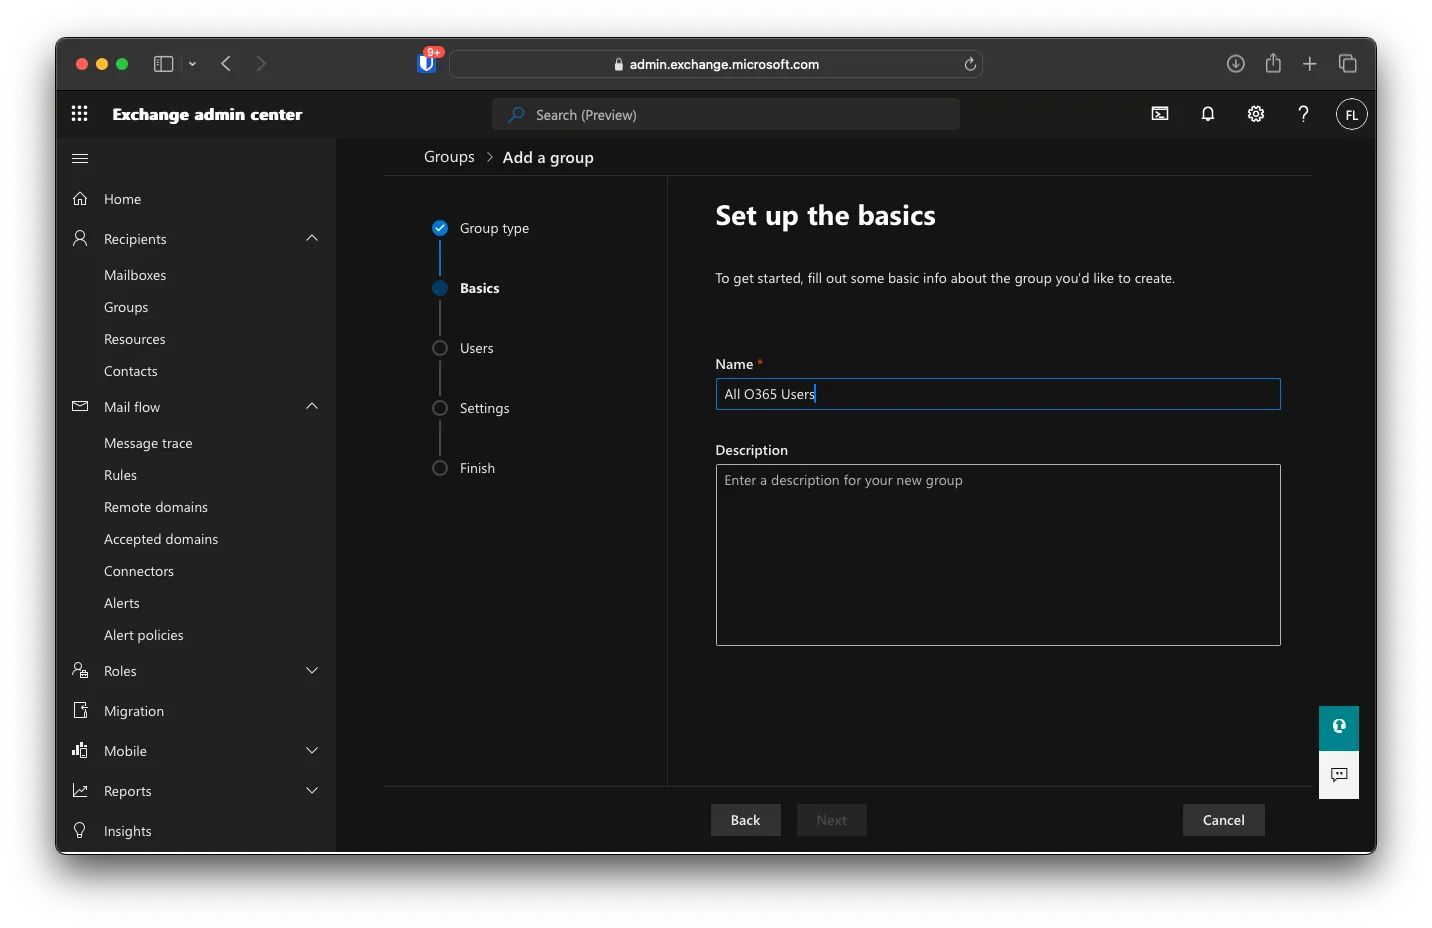The width and height of the screenshot is (1432, 928).
Task: Click the Safari share icon
Action: [x=1273, y=63]
